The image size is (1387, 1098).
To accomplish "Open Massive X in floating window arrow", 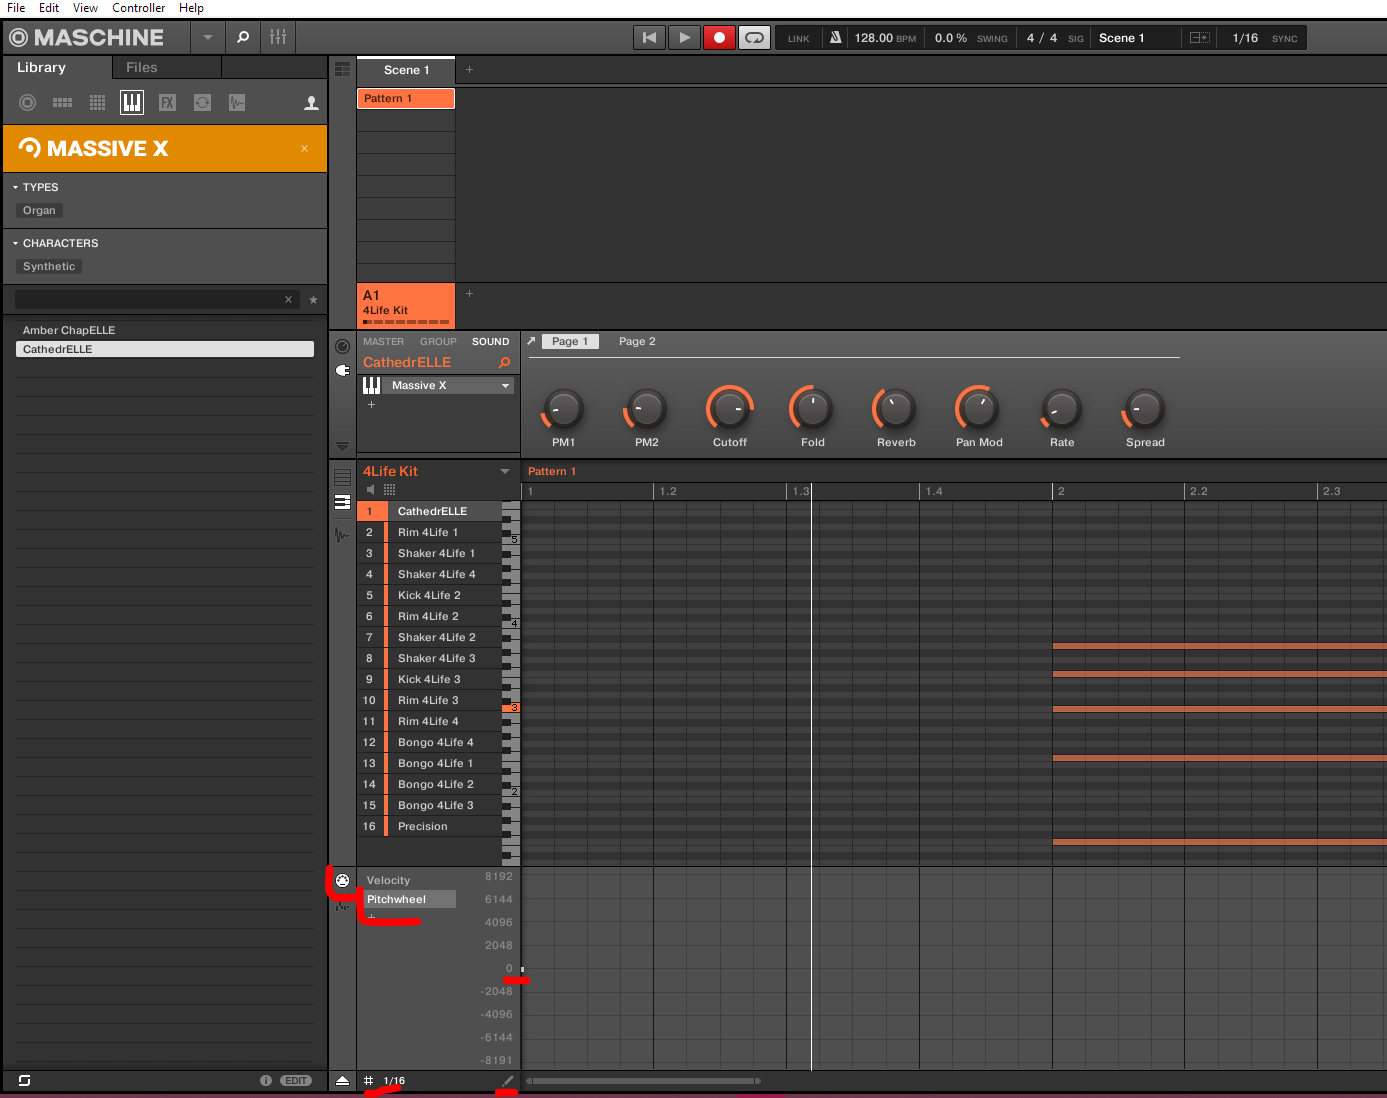I will (x=531, y=341).
